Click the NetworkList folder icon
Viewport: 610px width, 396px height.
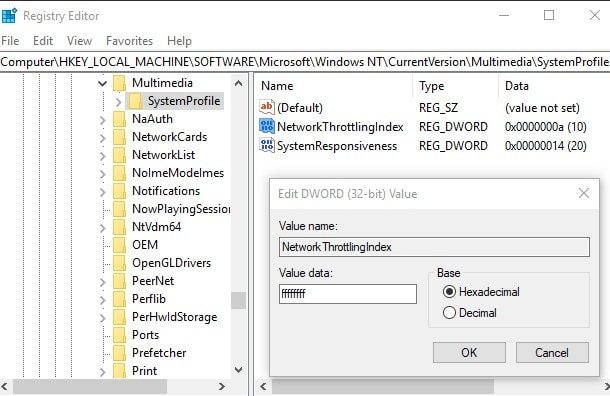click(x=119, y=155)
